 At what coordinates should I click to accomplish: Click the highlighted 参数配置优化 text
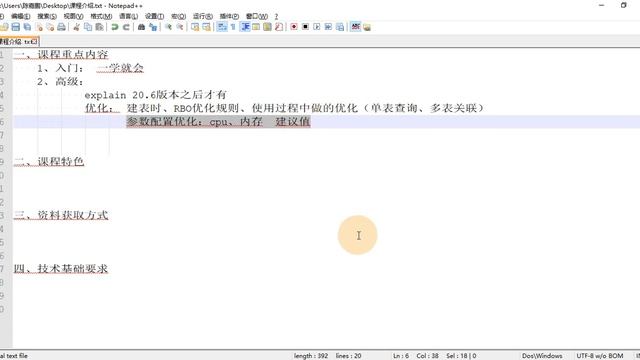[218, 122]
